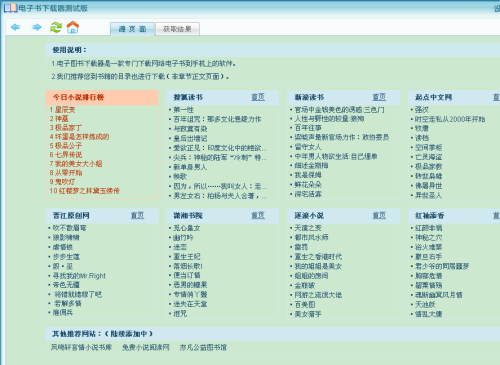Open ranking entry 10 红楼梦之林黛玉续传

(x=84, y=191)
